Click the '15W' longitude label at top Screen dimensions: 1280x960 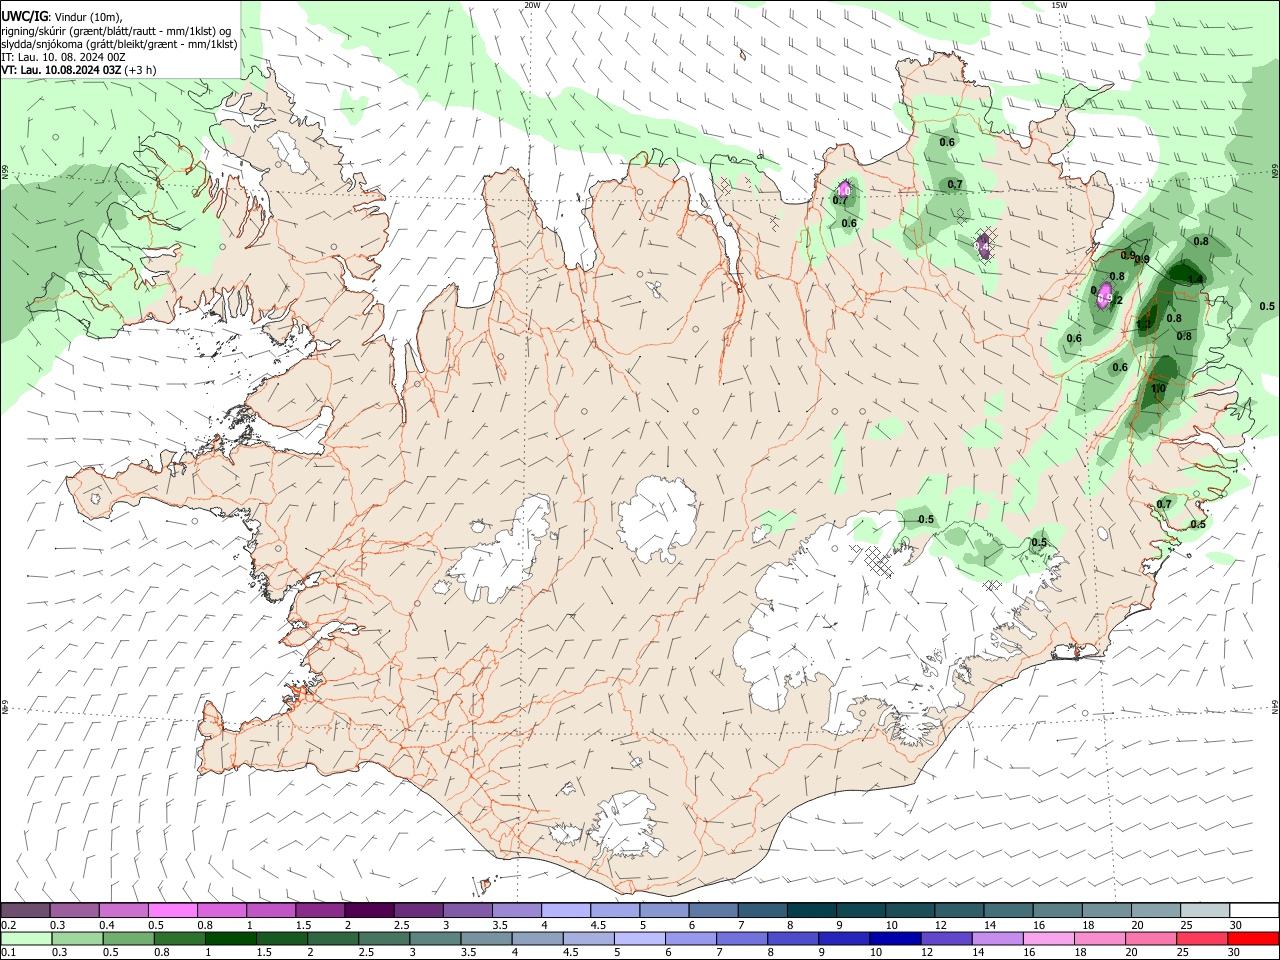click(x=1059, y=5)
